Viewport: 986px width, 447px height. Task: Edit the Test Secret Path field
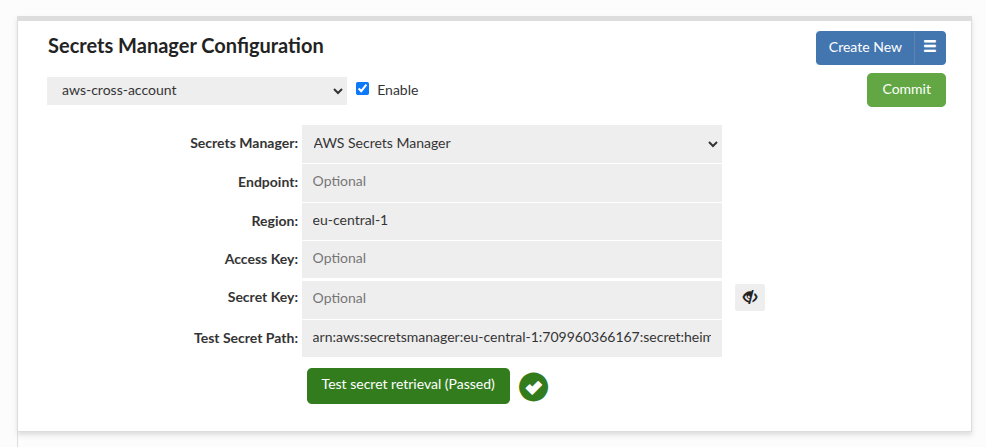tap(512, 338)
